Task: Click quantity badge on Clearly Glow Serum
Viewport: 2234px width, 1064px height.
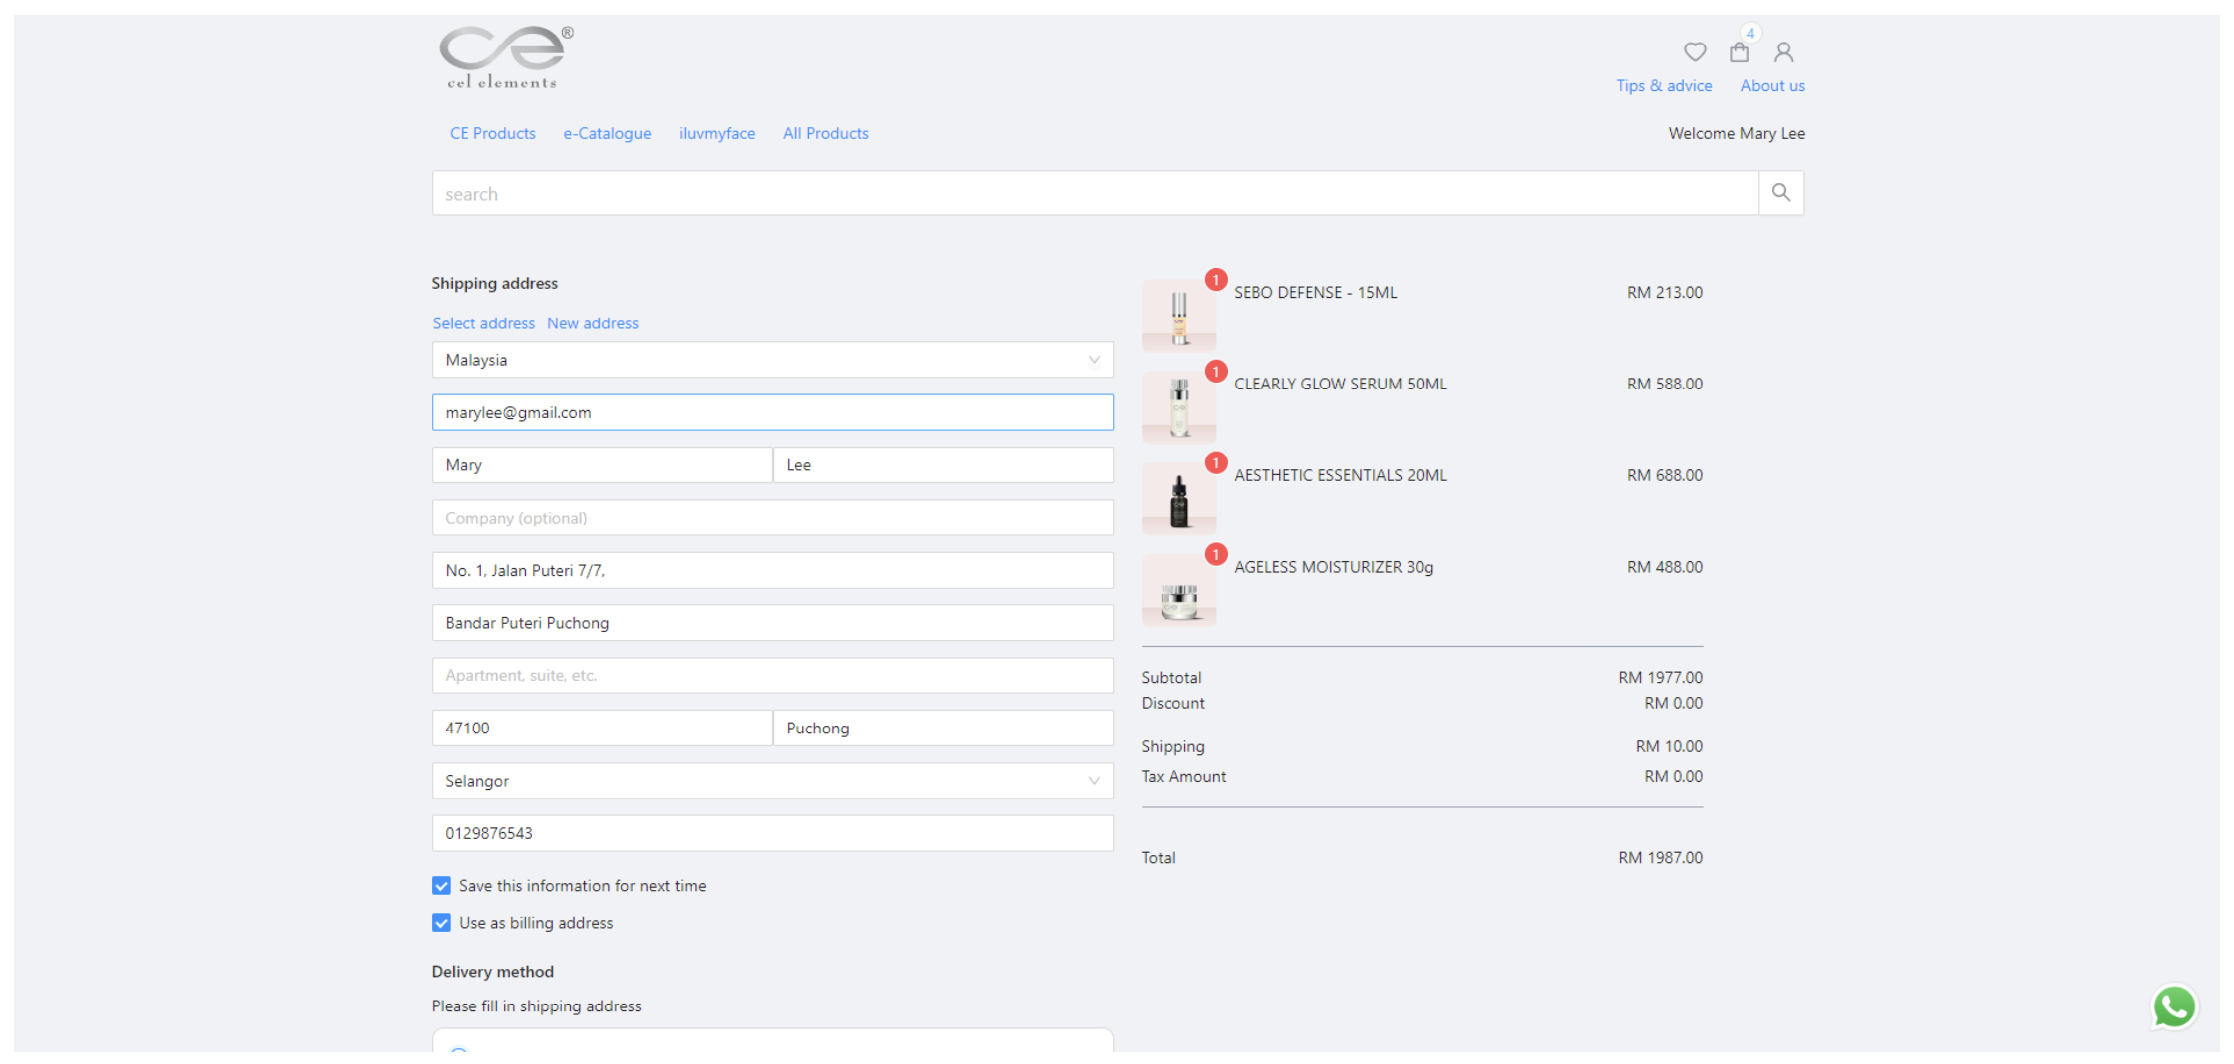Action: [x=1215, y=372]
